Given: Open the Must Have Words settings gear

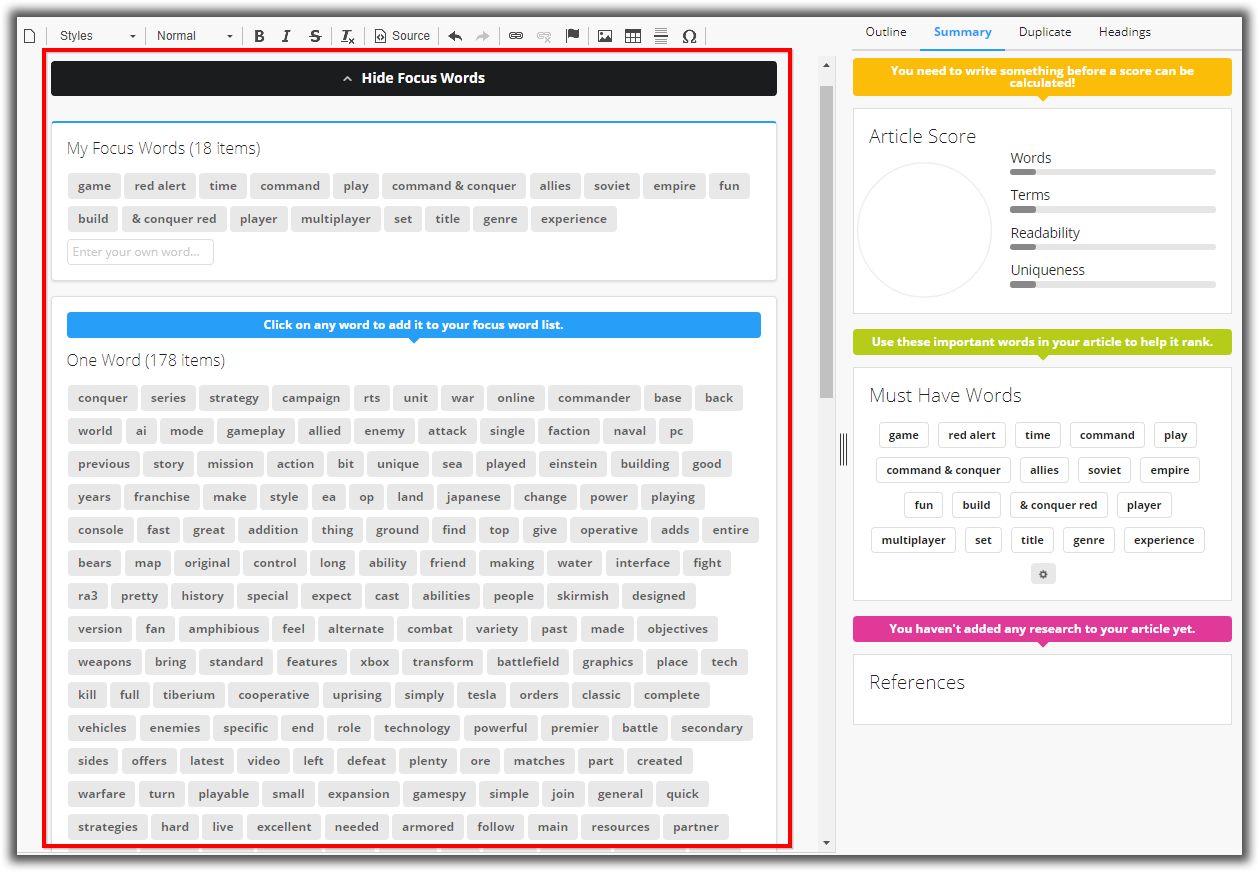Looking at the screenshot, I should (x=1043, y=574).
